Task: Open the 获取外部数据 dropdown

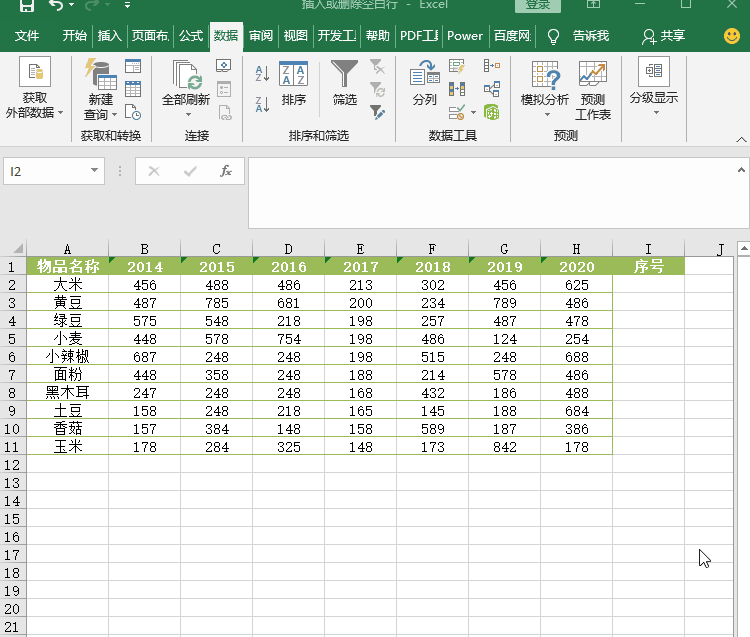Action: pyautogui.click(x=34, y=88)
